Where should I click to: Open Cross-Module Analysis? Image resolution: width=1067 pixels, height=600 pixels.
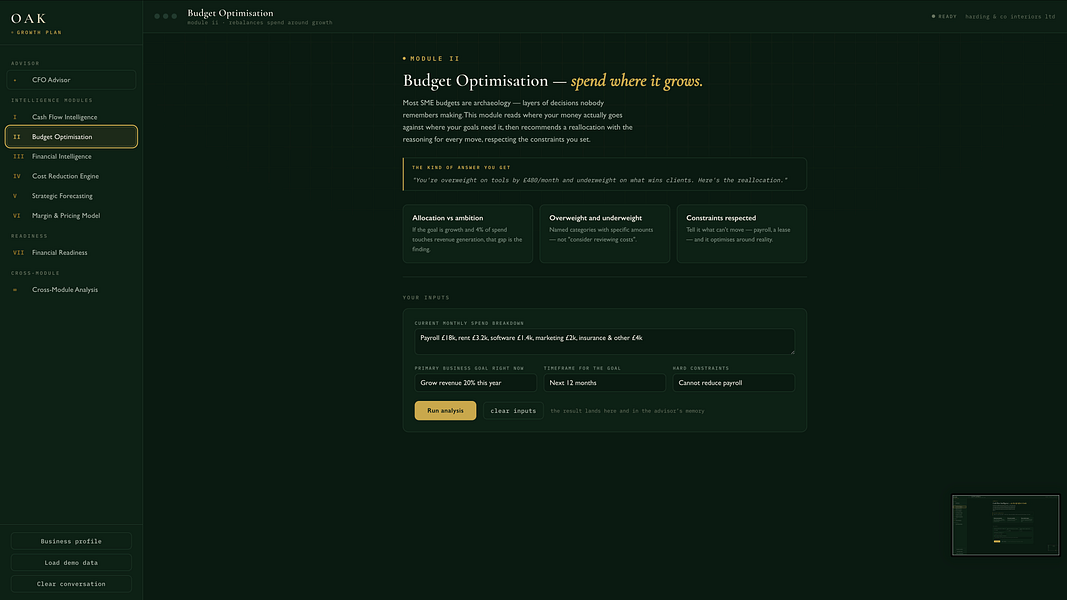click(x=71, y=290)
